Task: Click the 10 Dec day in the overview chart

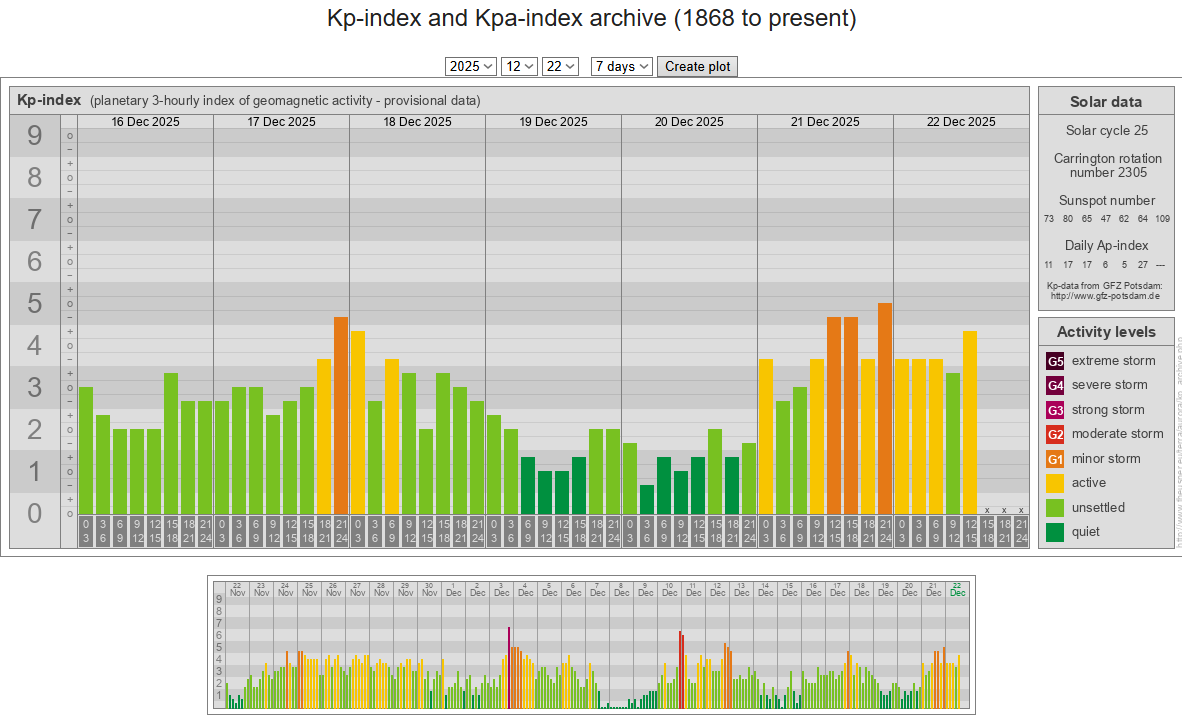Action: pyautogui.click(x=669, y=589)
